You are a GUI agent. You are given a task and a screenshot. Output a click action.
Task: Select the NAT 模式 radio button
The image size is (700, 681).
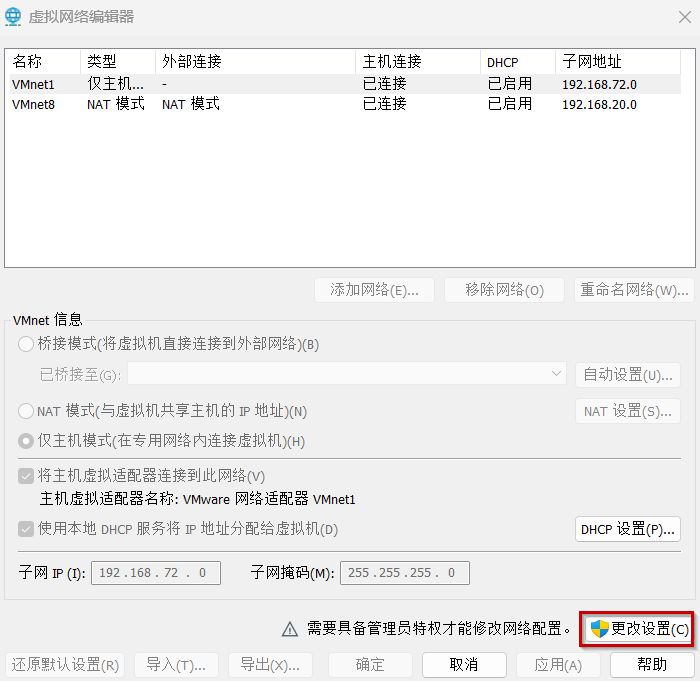[x=26, y=411]
